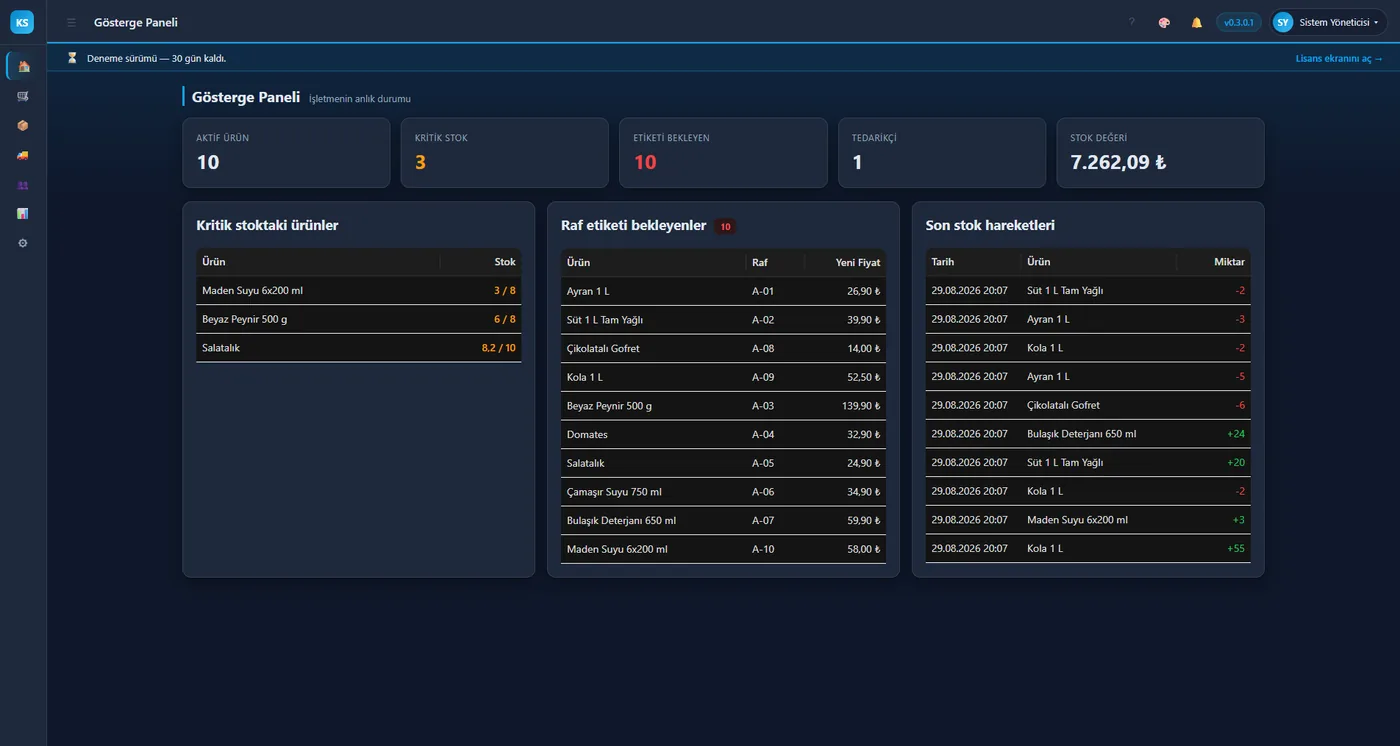Open the Tedarikçi stat card
Viewport: 1400px width, 746px height.
click(x=942, y=153)
